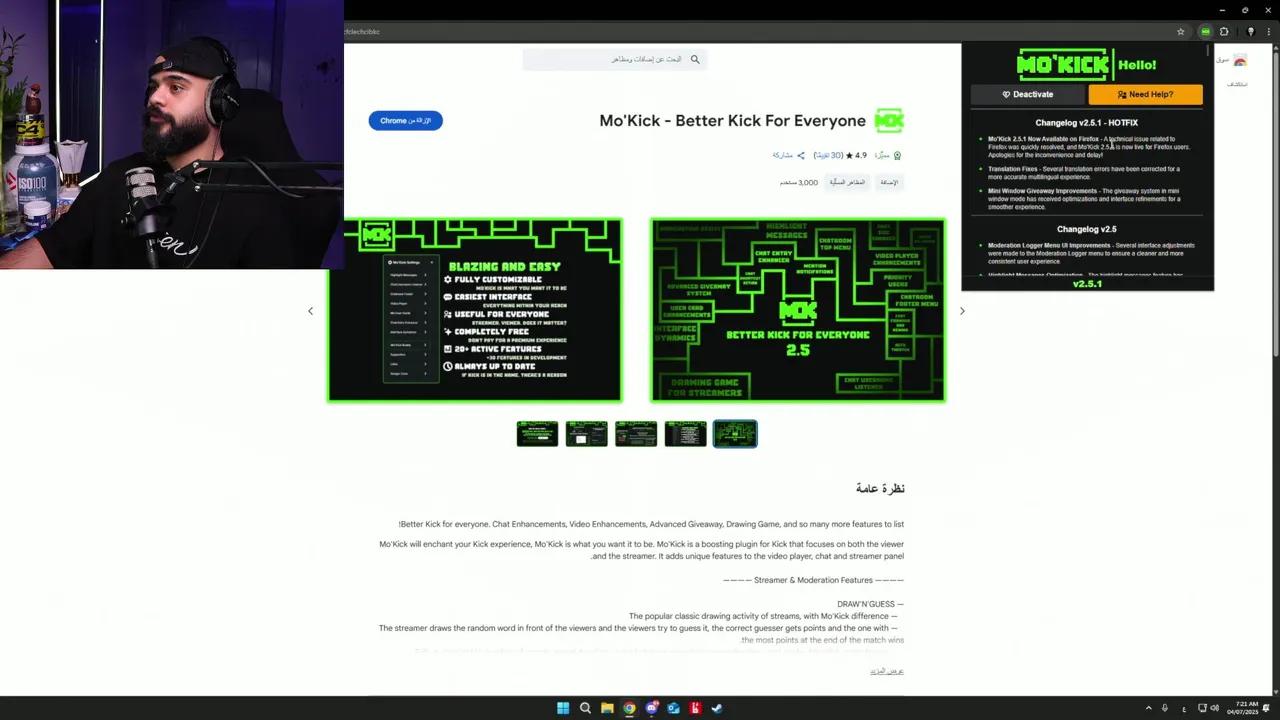The image size is (1280, 720).
Task: Click the web store search field
Action: point(614,60)
